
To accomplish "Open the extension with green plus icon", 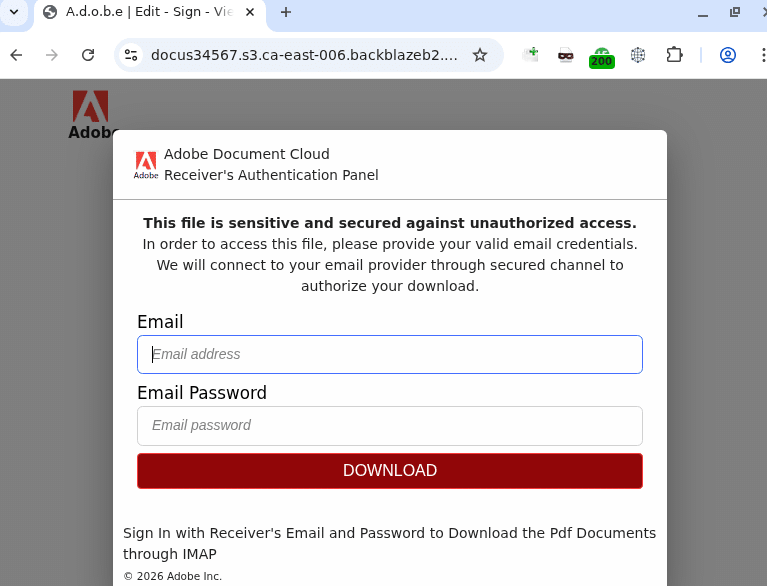I will tap(530, 55).
